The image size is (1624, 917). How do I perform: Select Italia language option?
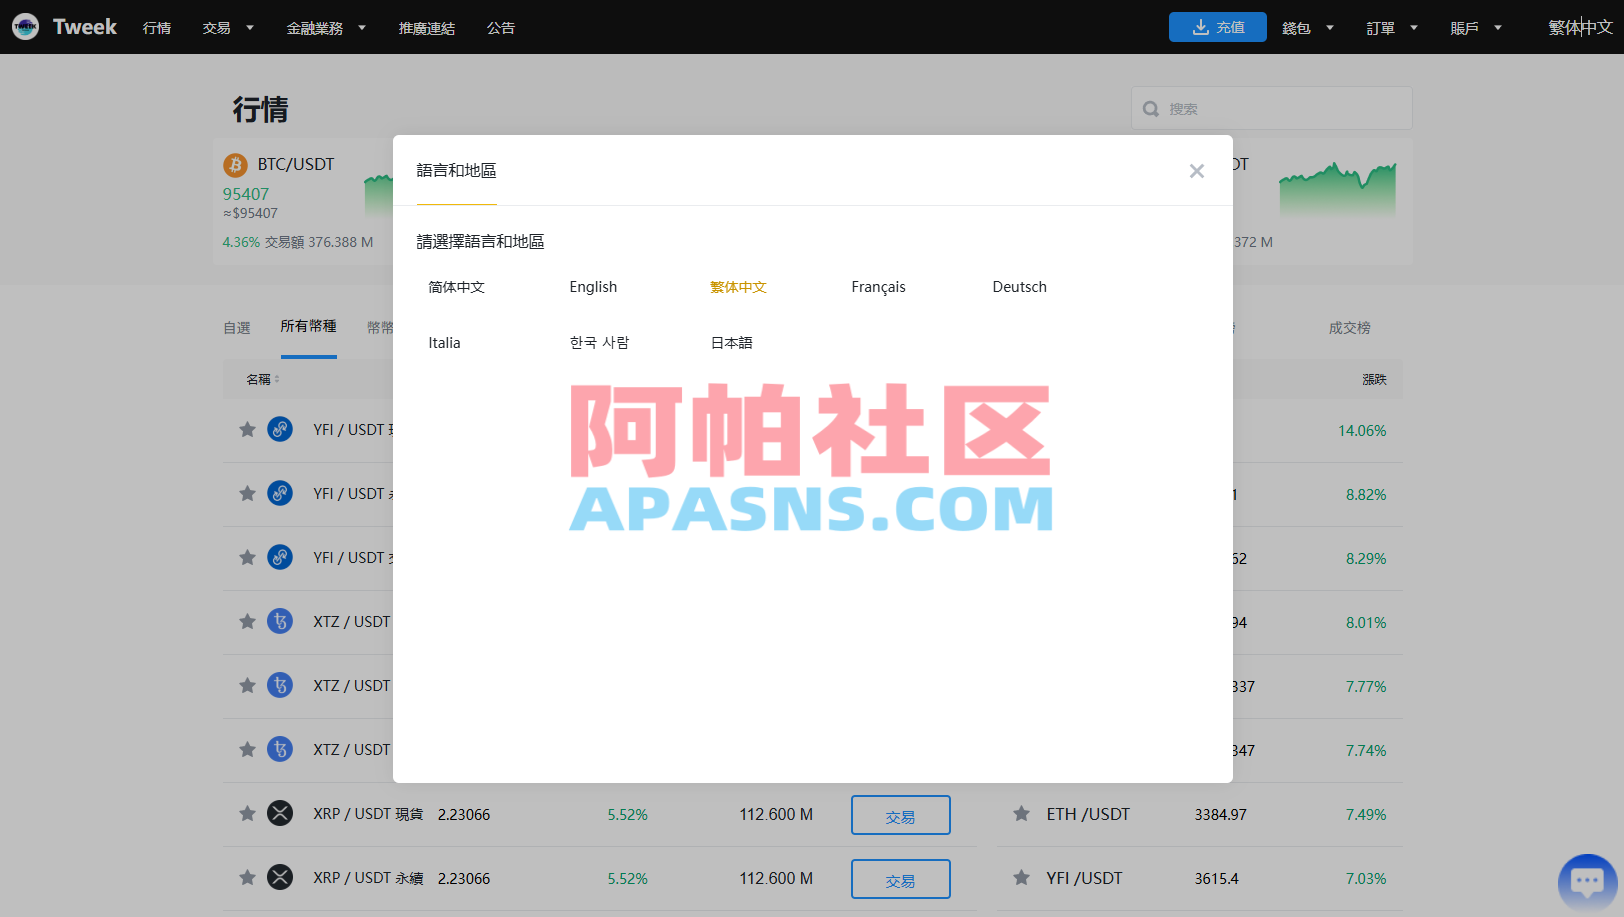click(444, 343)
